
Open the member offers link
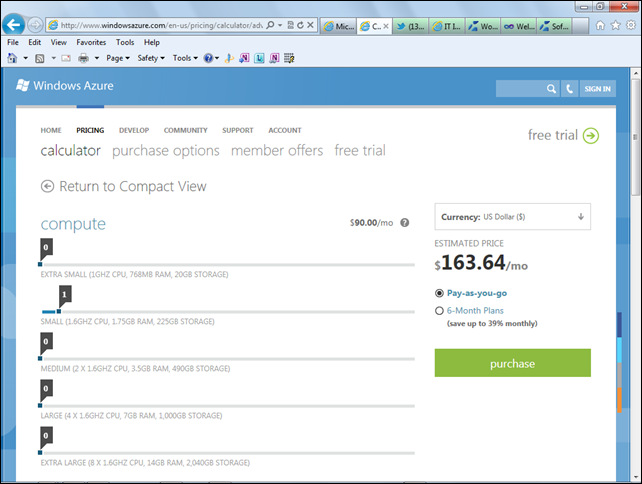tap(277, 151)
